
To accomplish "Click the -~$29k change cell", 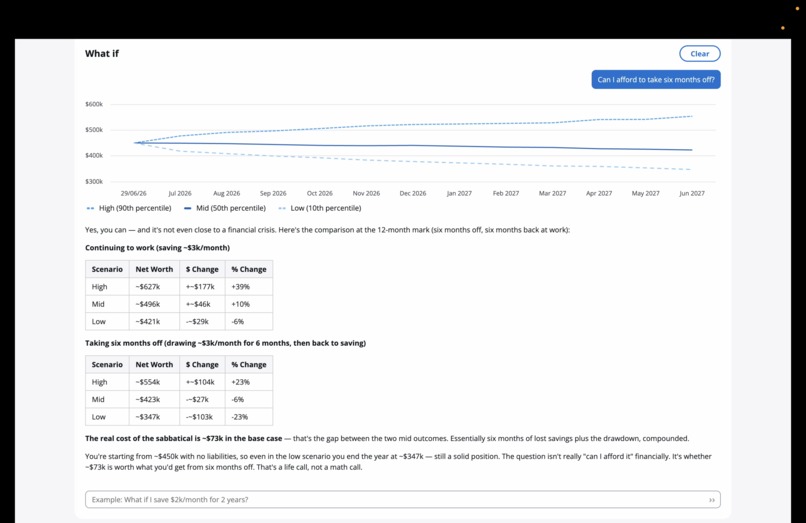I will [x=202, y=321].
